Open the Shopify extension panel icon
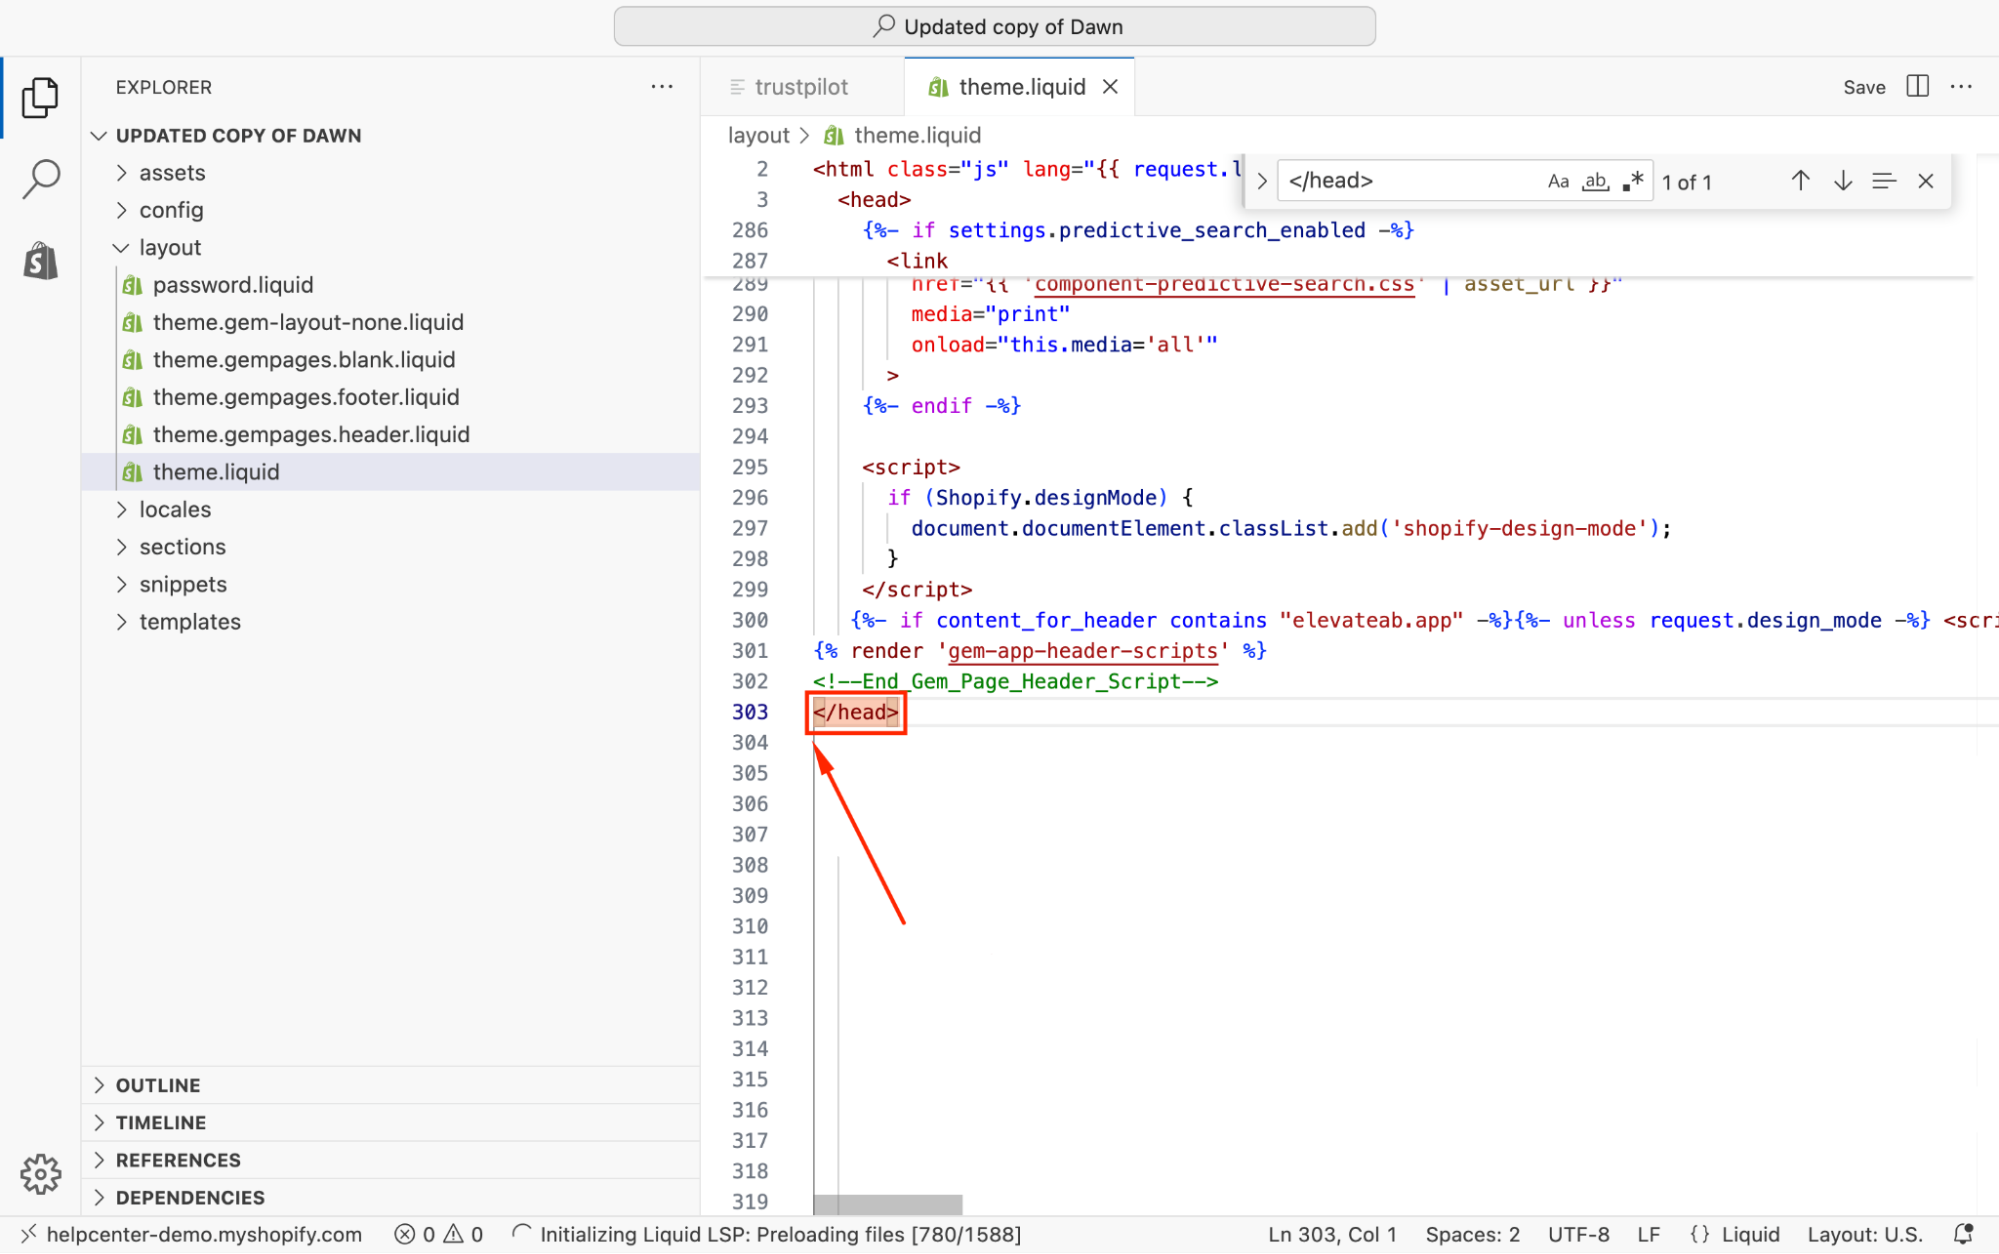The image size is (1999, 1254). pos(40,261)
